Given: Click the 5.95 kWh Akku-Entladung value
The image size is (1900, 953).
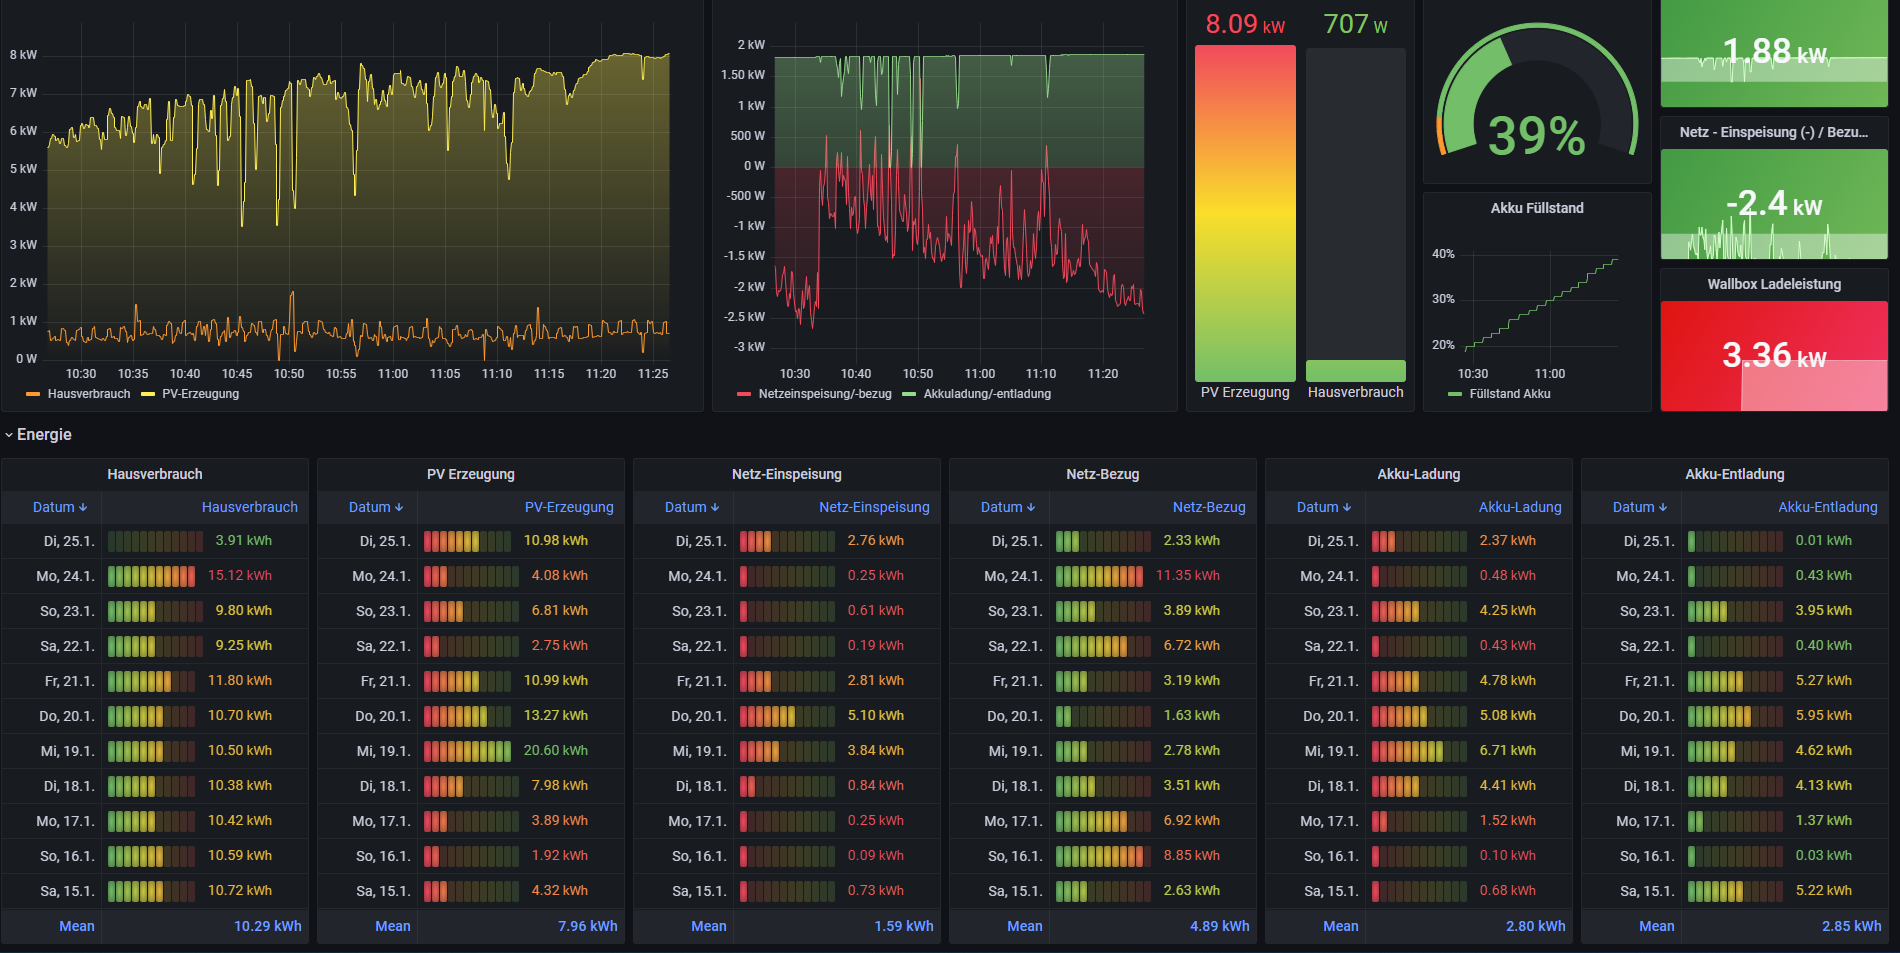Looking at the screenshot, I should (1824, 715).
